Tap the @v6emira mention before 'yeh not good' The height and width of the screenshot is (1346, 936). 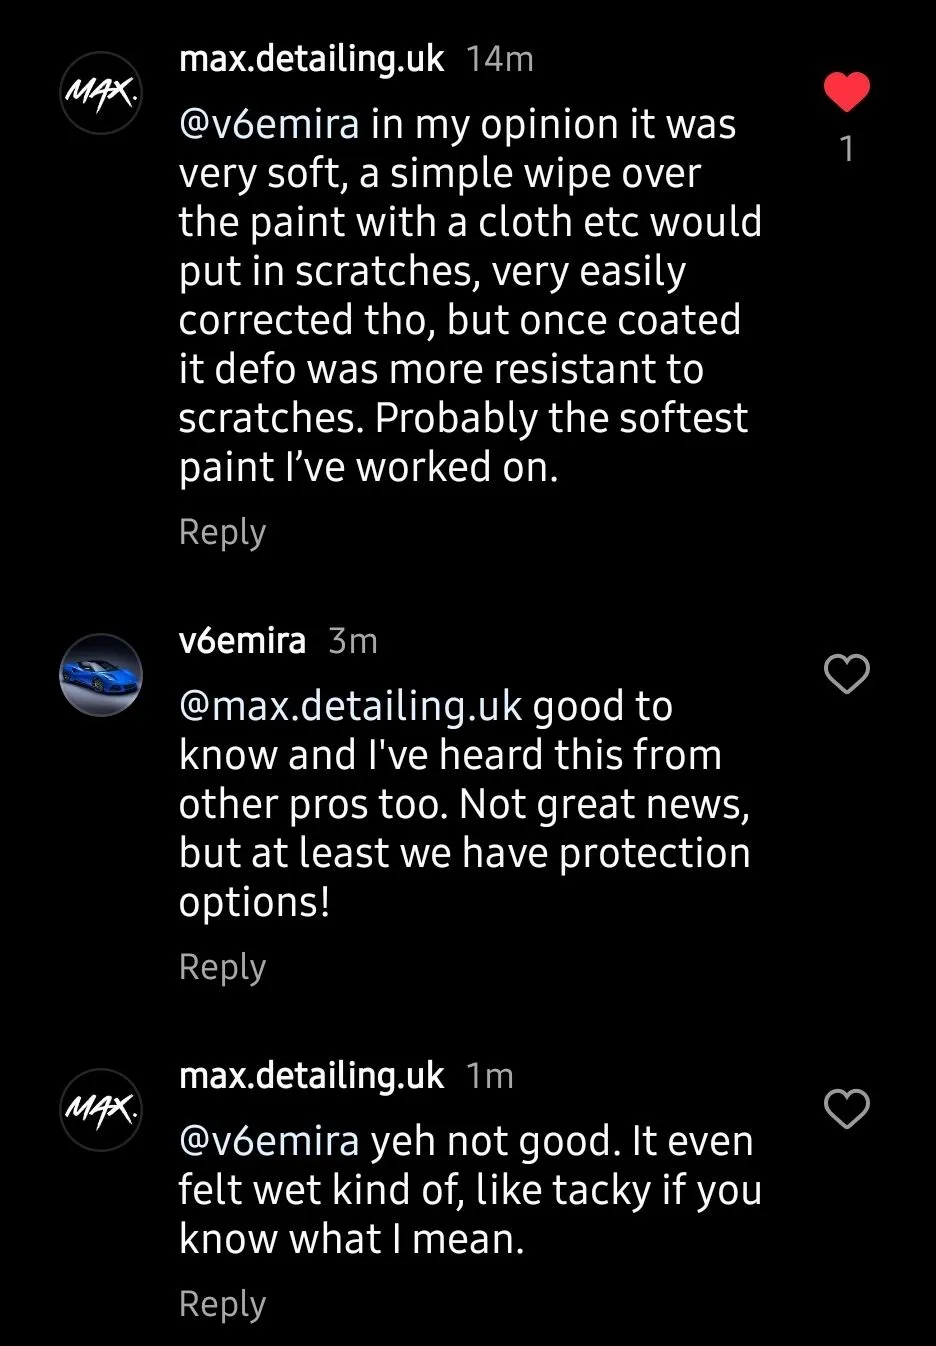pyautogui.click(x=269, y=1142)
